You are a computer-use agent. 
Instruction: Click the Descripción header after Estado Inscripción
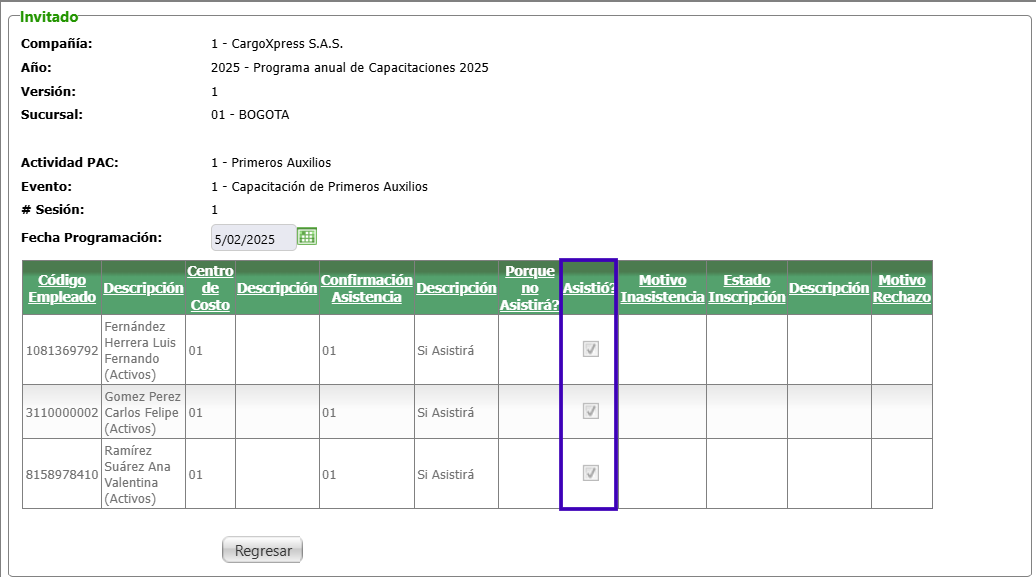click(829, 288)
